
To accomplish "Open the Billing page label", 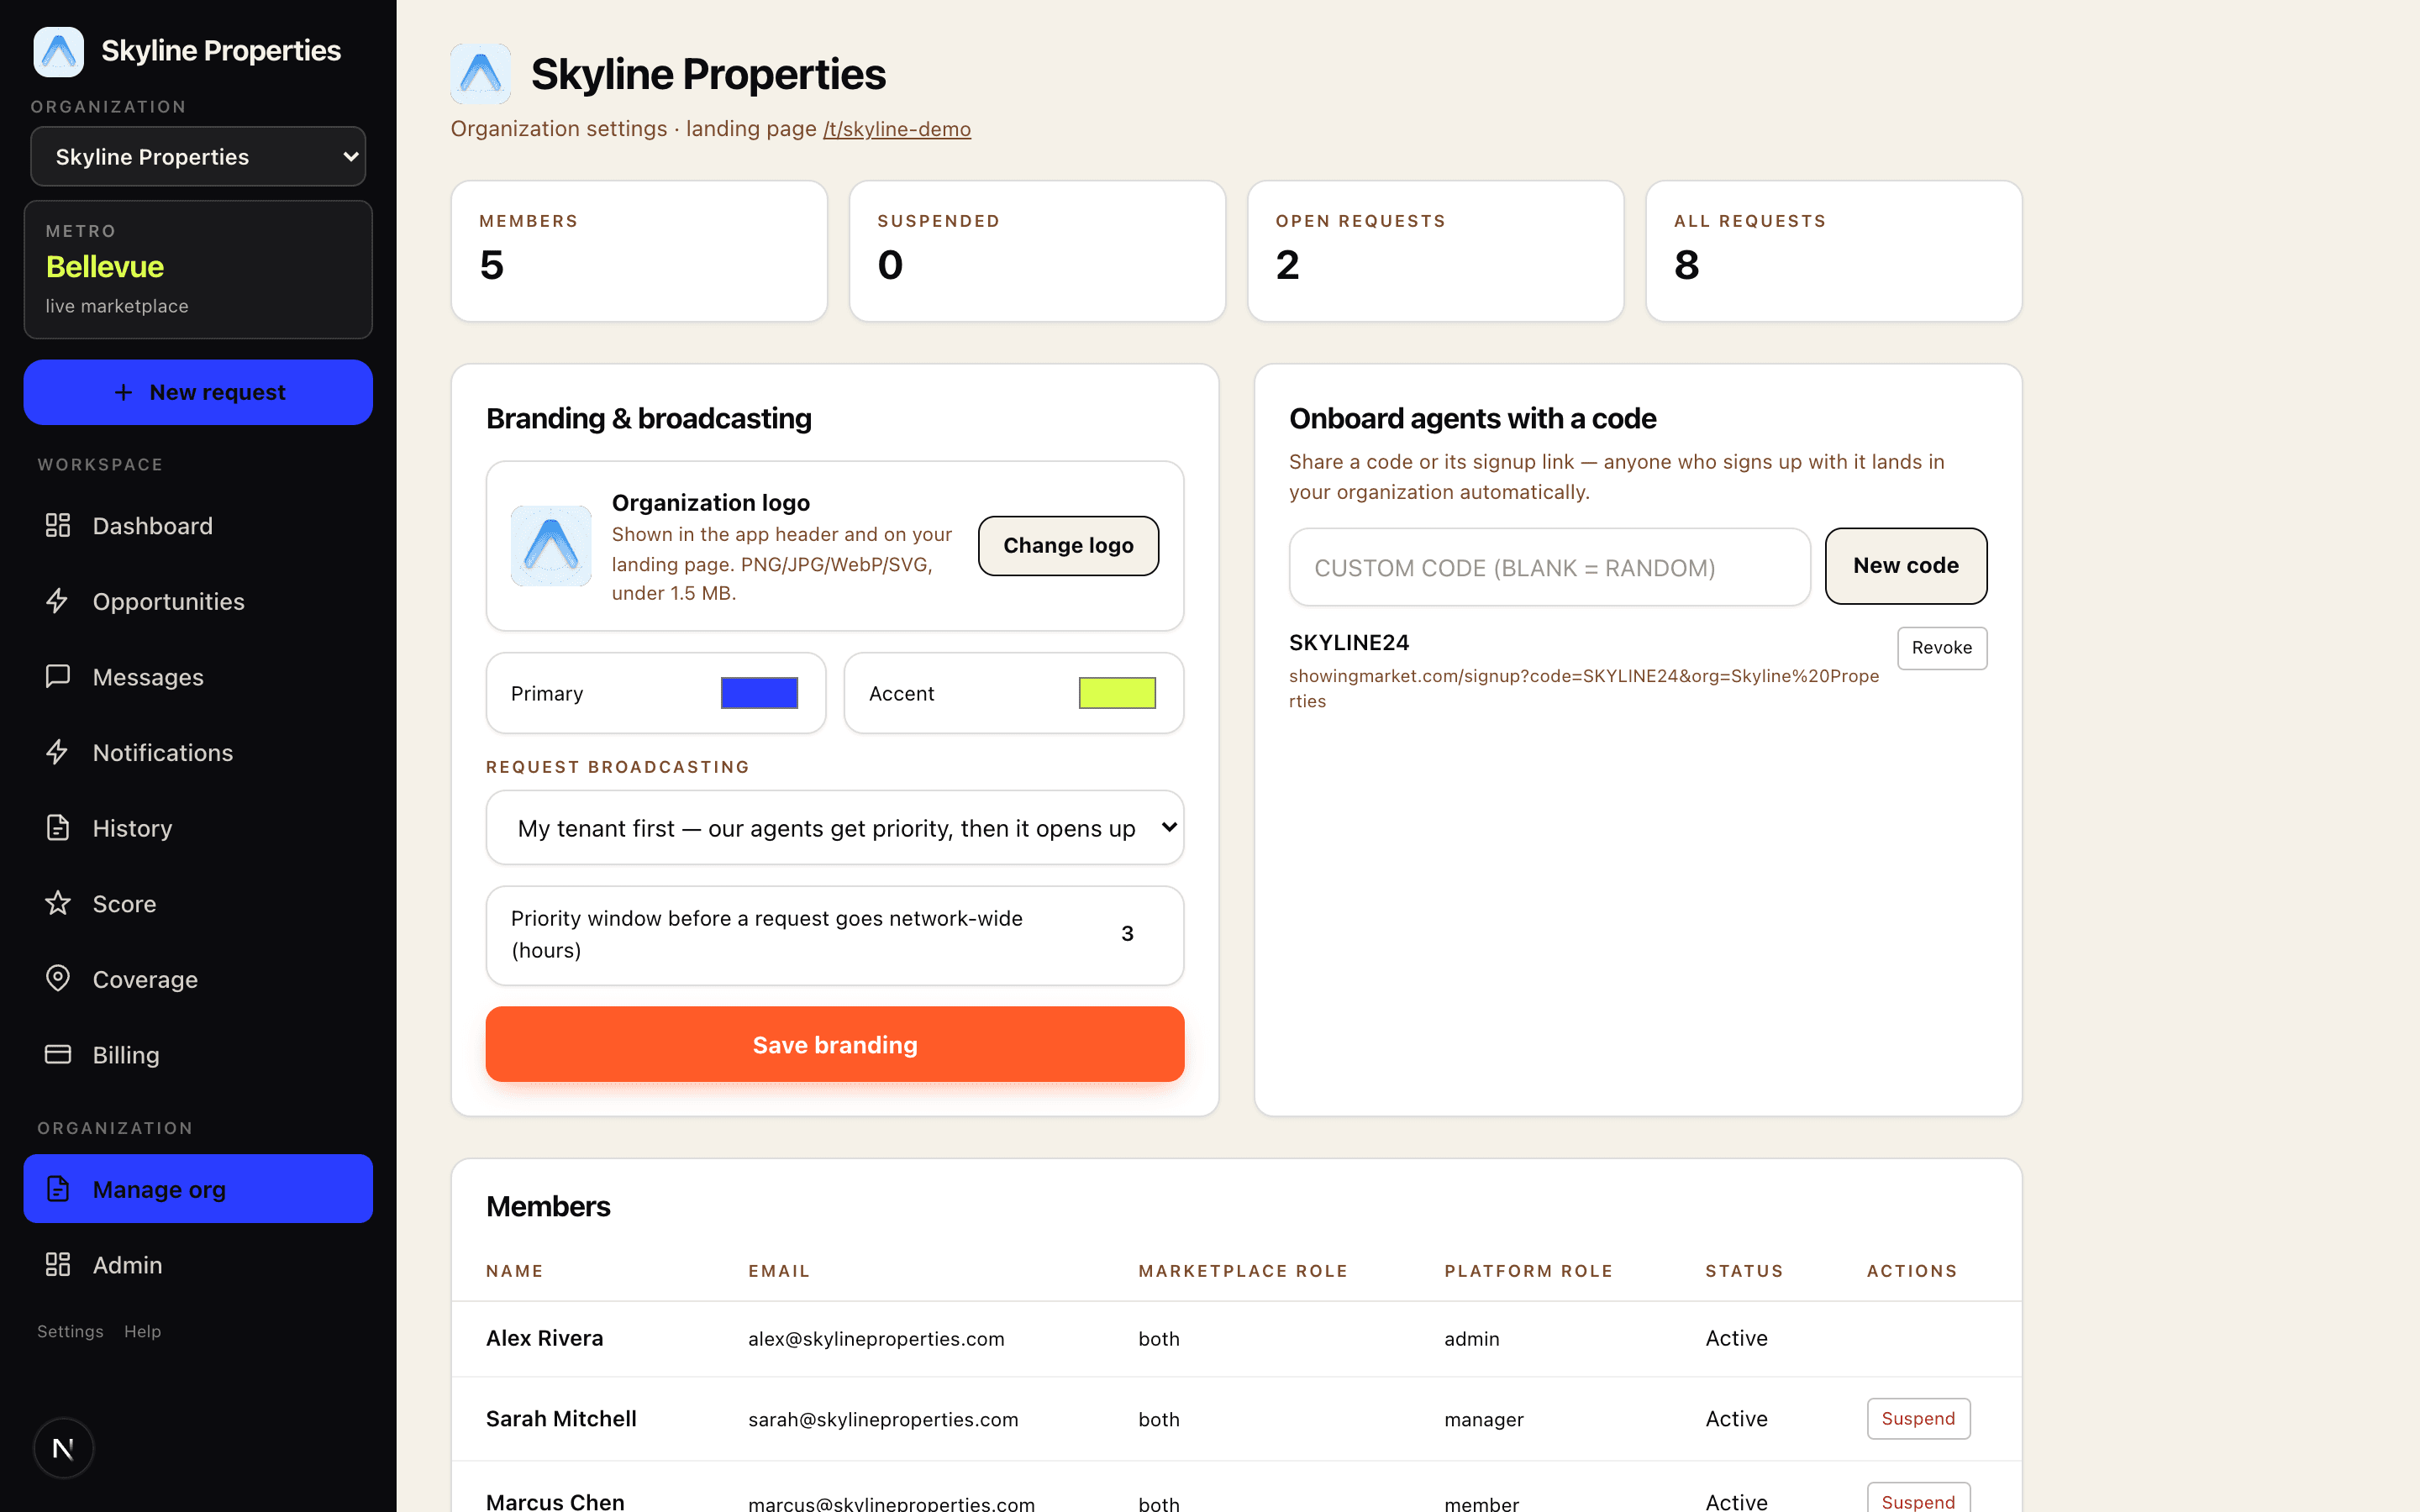I will tap(126, 1055).
